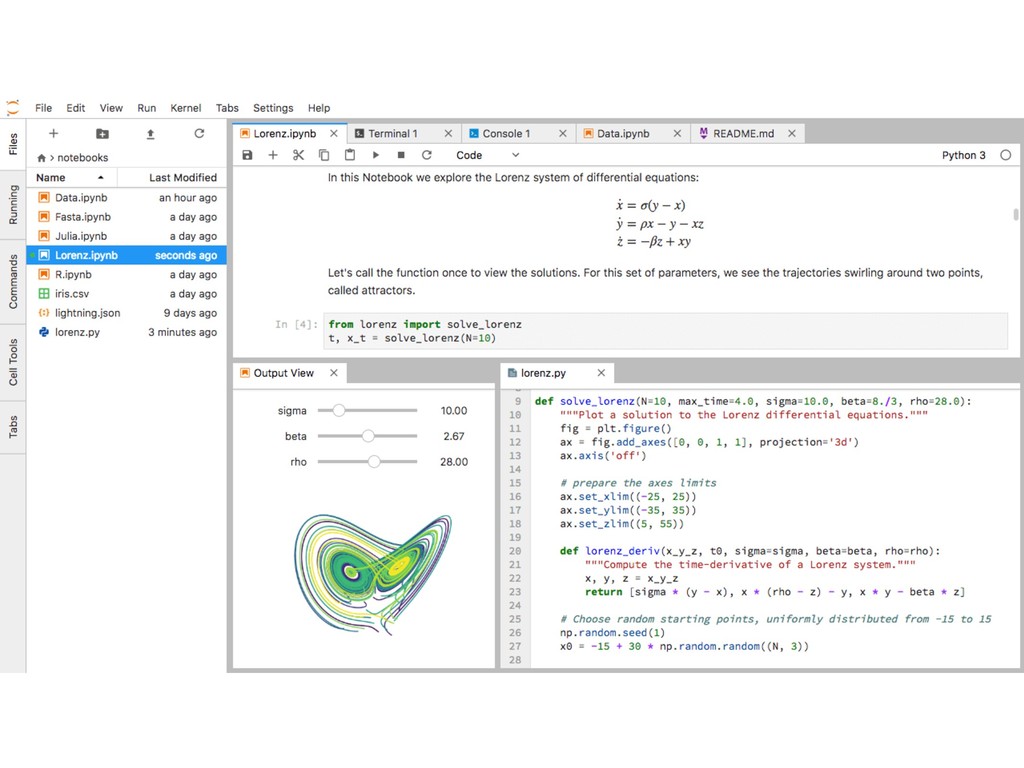This screenshot has height=768, width=1024.
Task: Refresh the file browser list
Action: tap(199, 133)
